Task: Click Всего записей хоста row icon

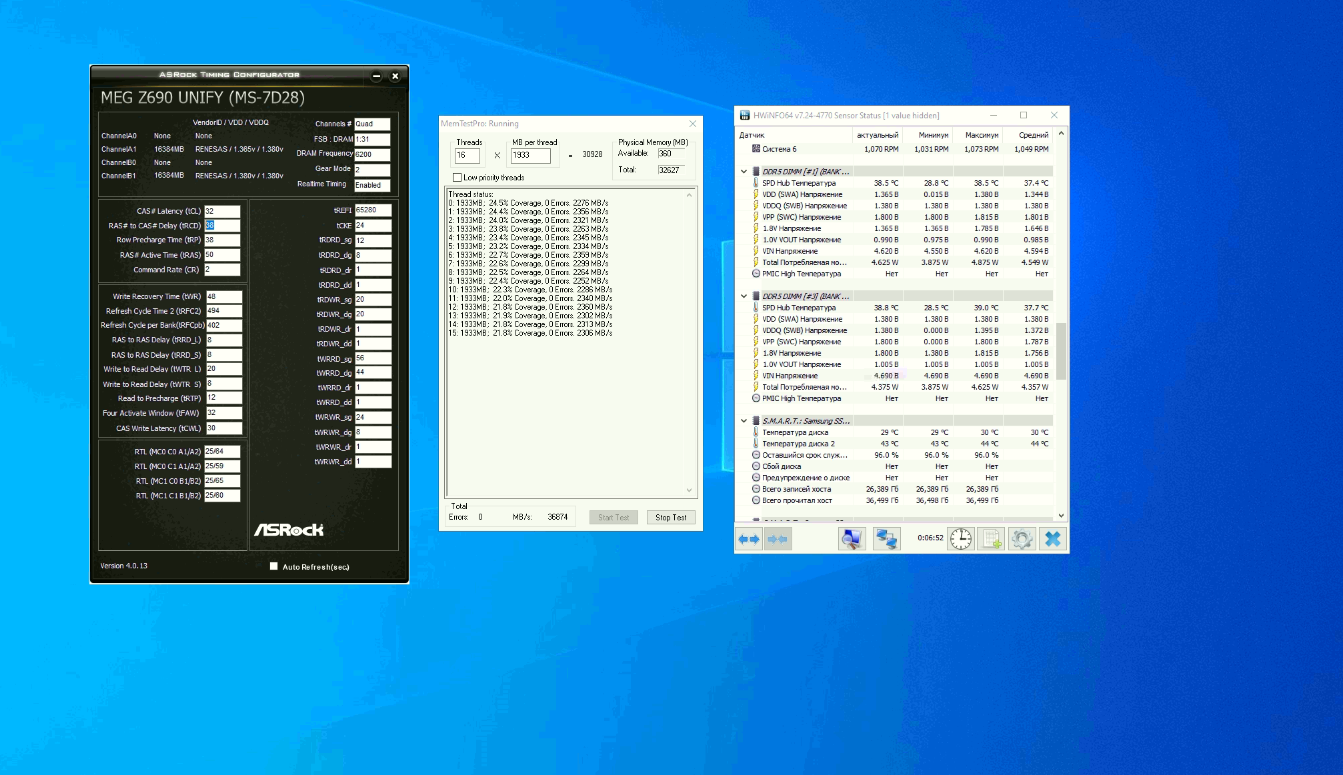Action: click(x=755, y=489)
